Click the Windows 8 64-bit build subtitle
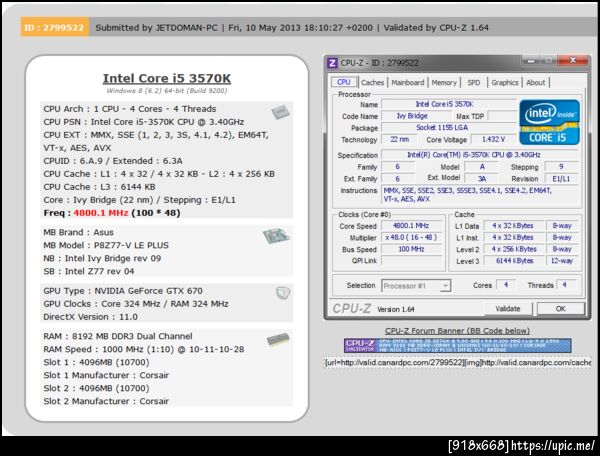This screenshot has height=456, width=600. pos(167,91)
